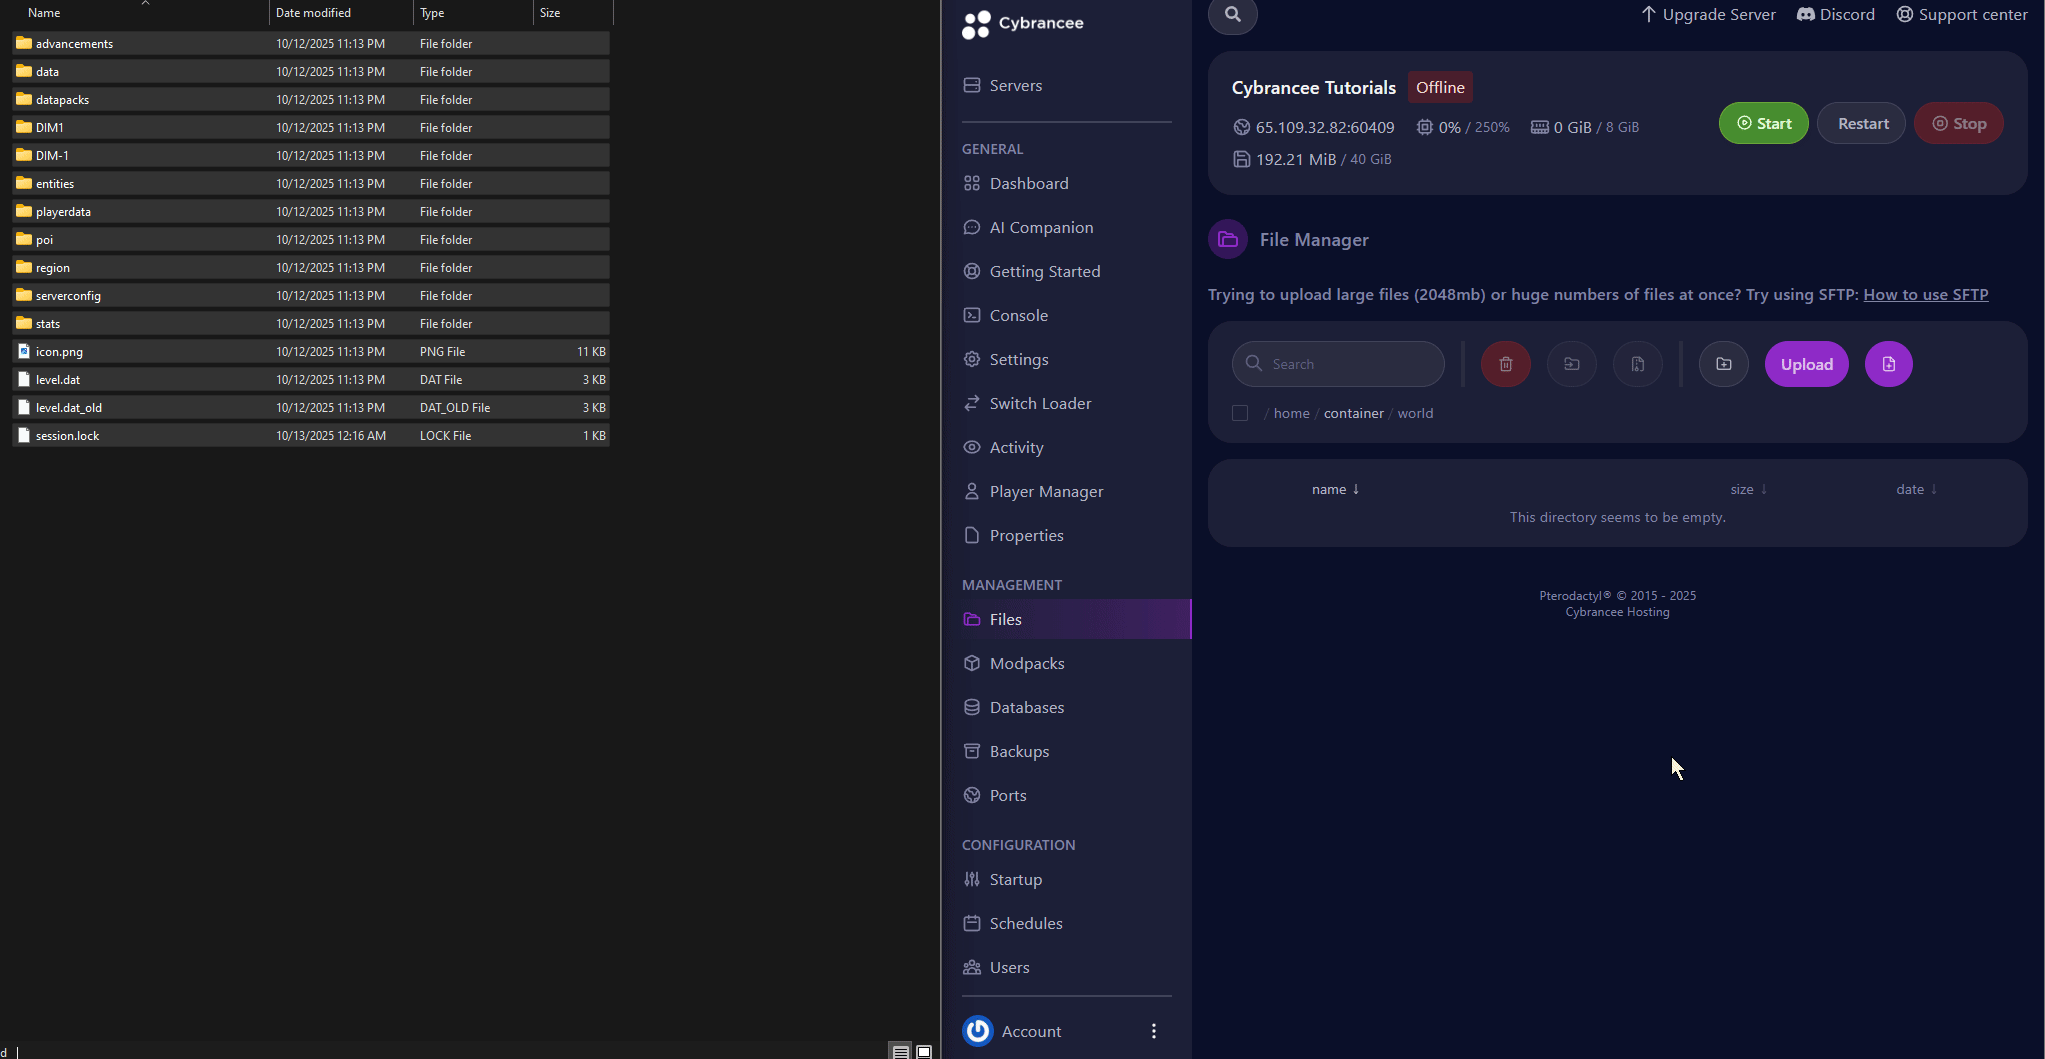Switch to the Backups section
The image size is (2045, 1059).
pyautogui.click(x=1019, y=751)
